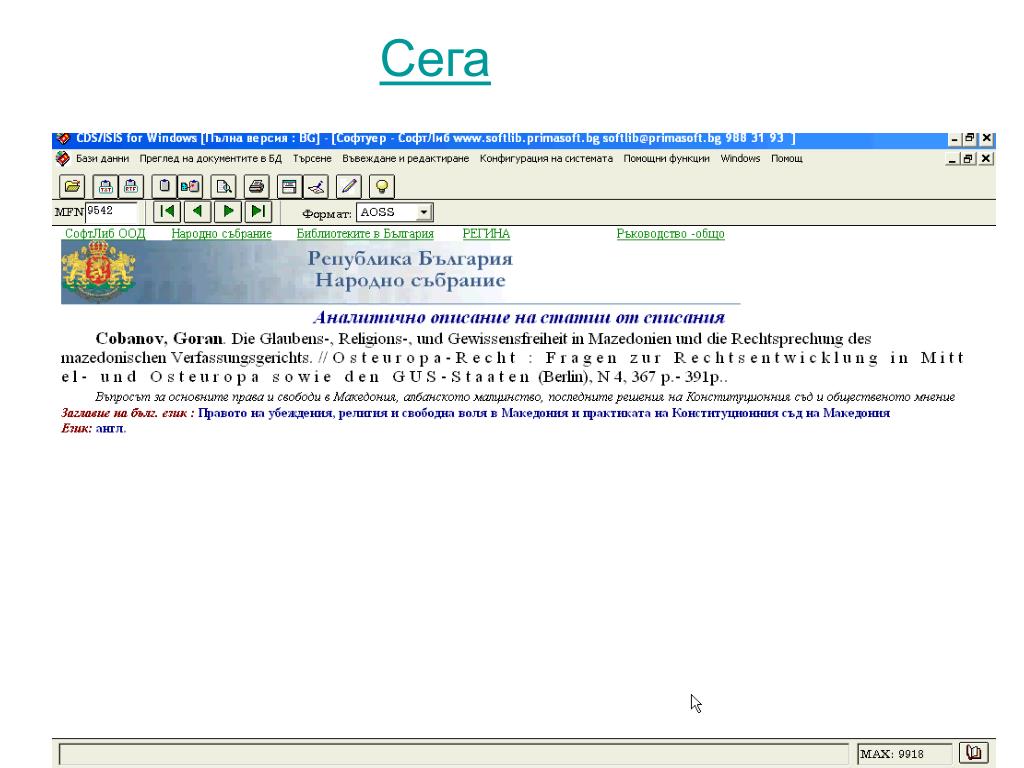1024x768 pixels.
Task: Click the document-to-clipboard copy icon
Action: pyautogui.click(x=190, y=187)
